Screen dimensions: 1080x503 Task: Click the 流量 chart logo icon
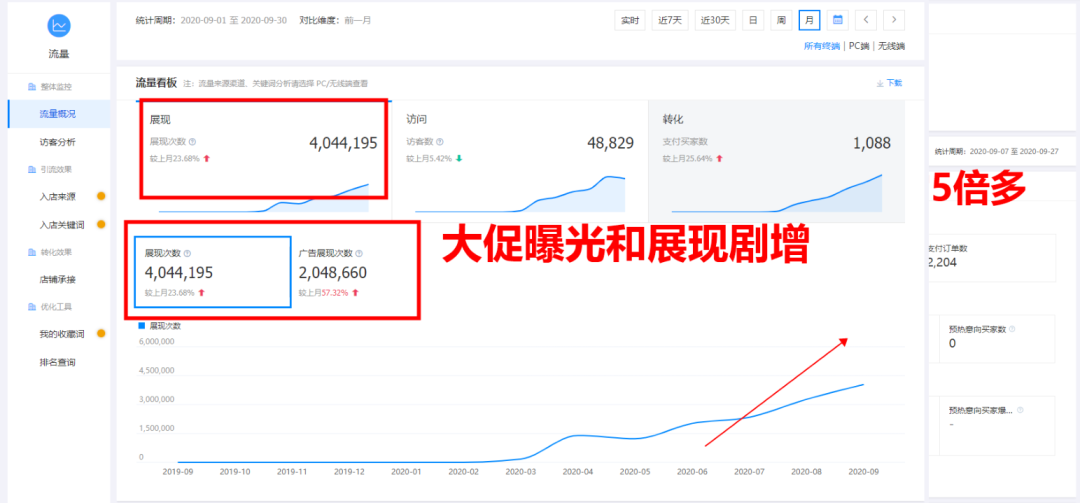59,26
